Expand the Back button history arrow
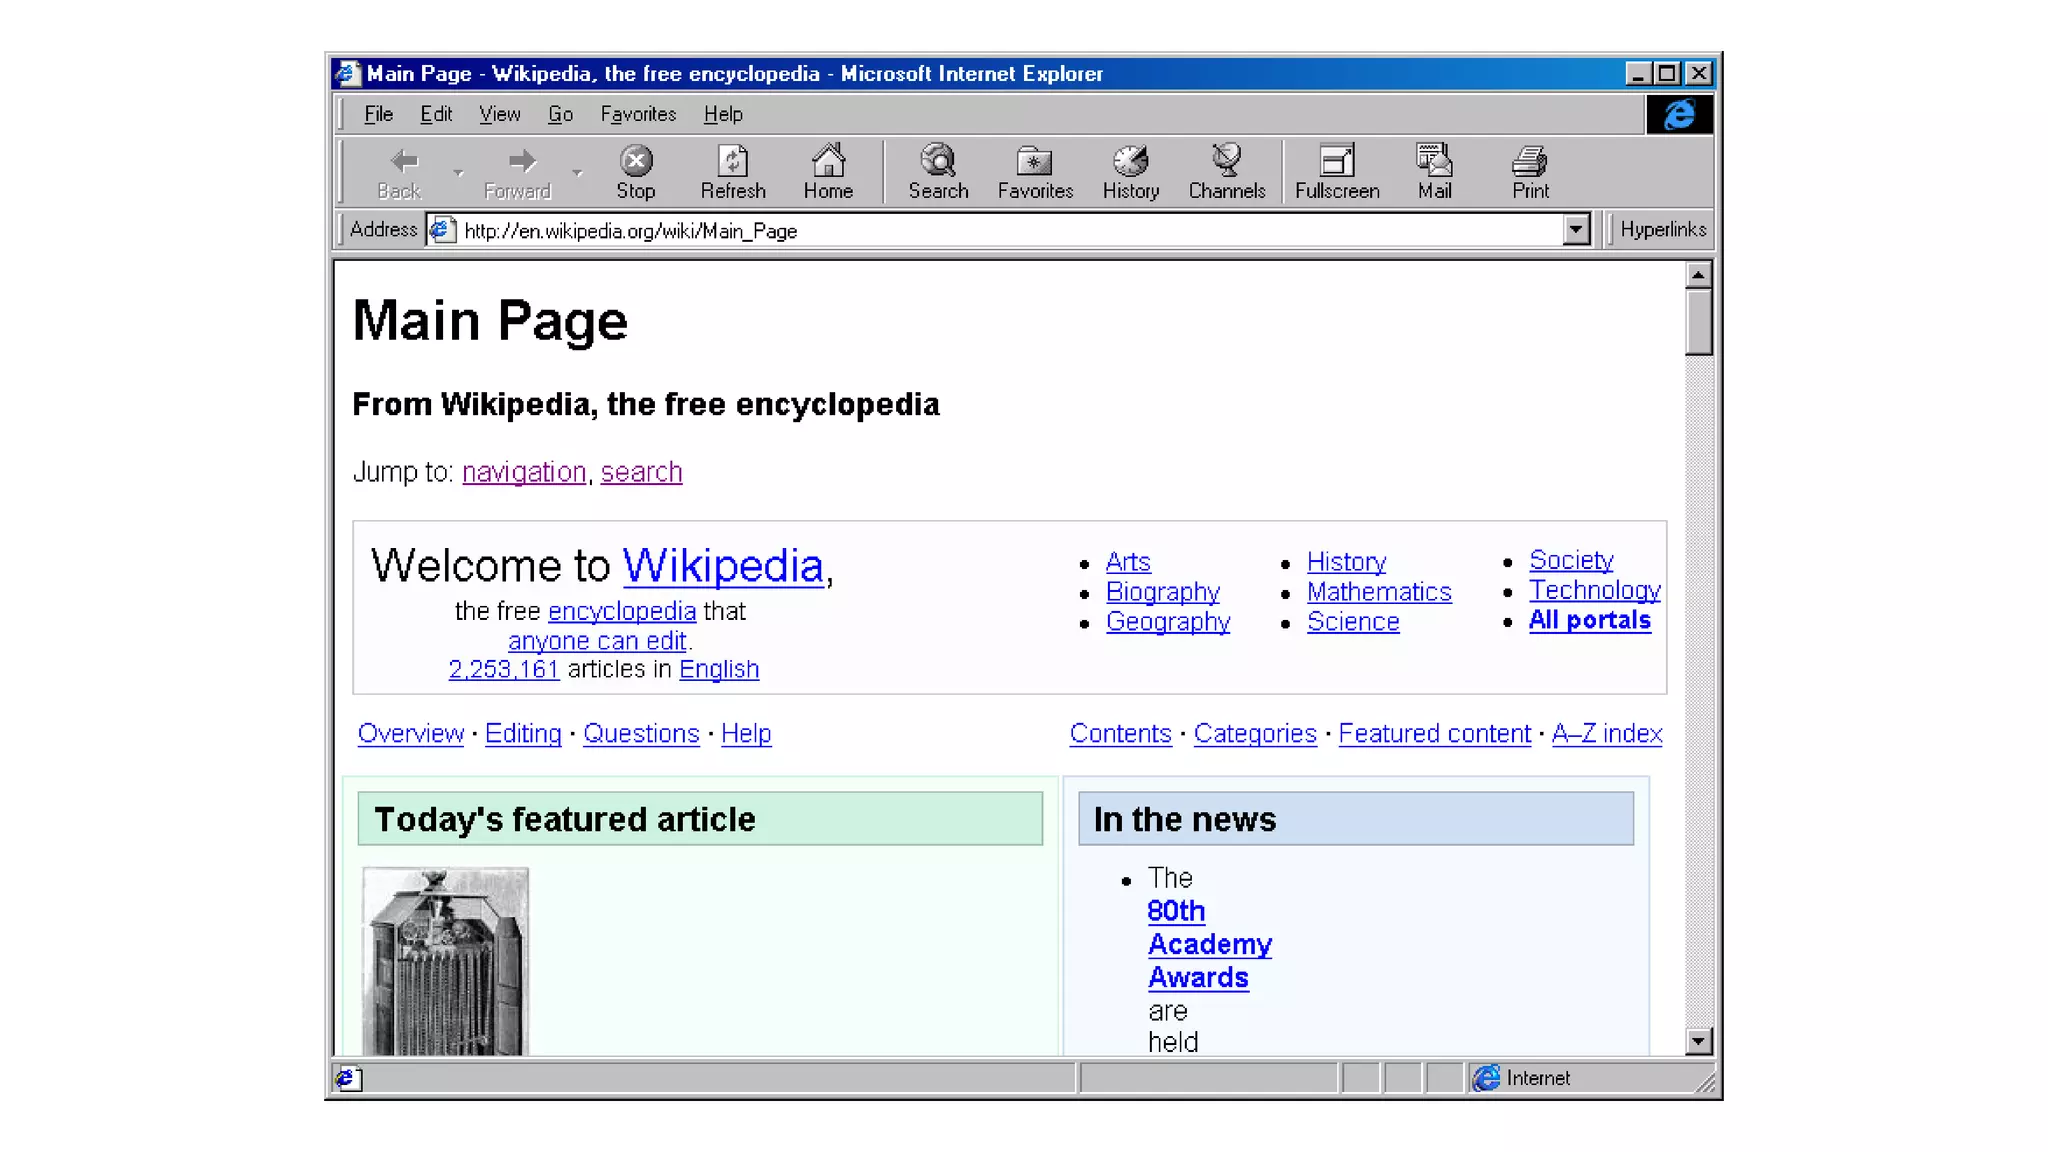 (x=458, y=173)
